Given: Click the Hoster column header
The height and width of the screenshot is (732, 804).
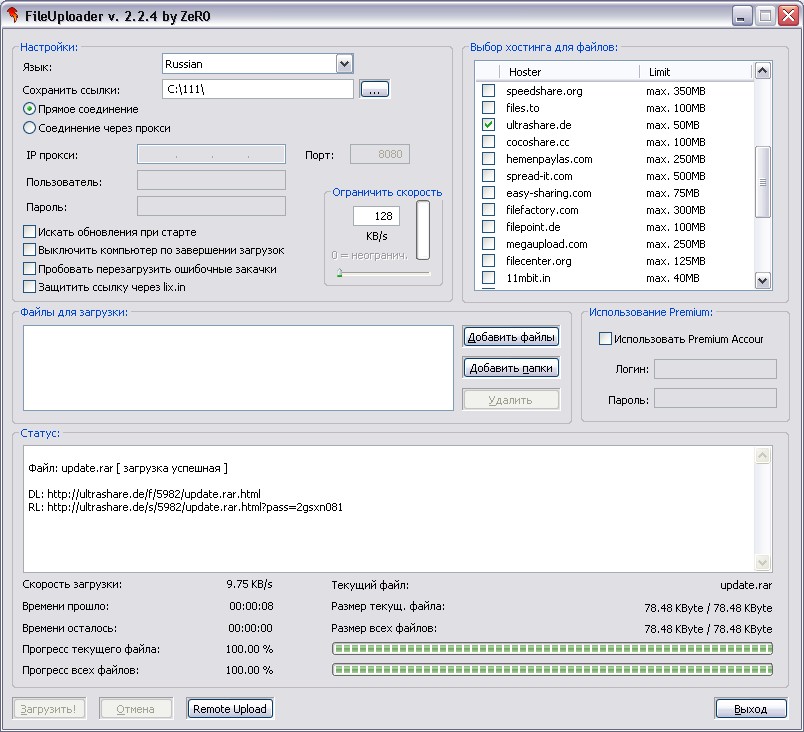Looking at the screenshot, I should (x=570, y=72).
